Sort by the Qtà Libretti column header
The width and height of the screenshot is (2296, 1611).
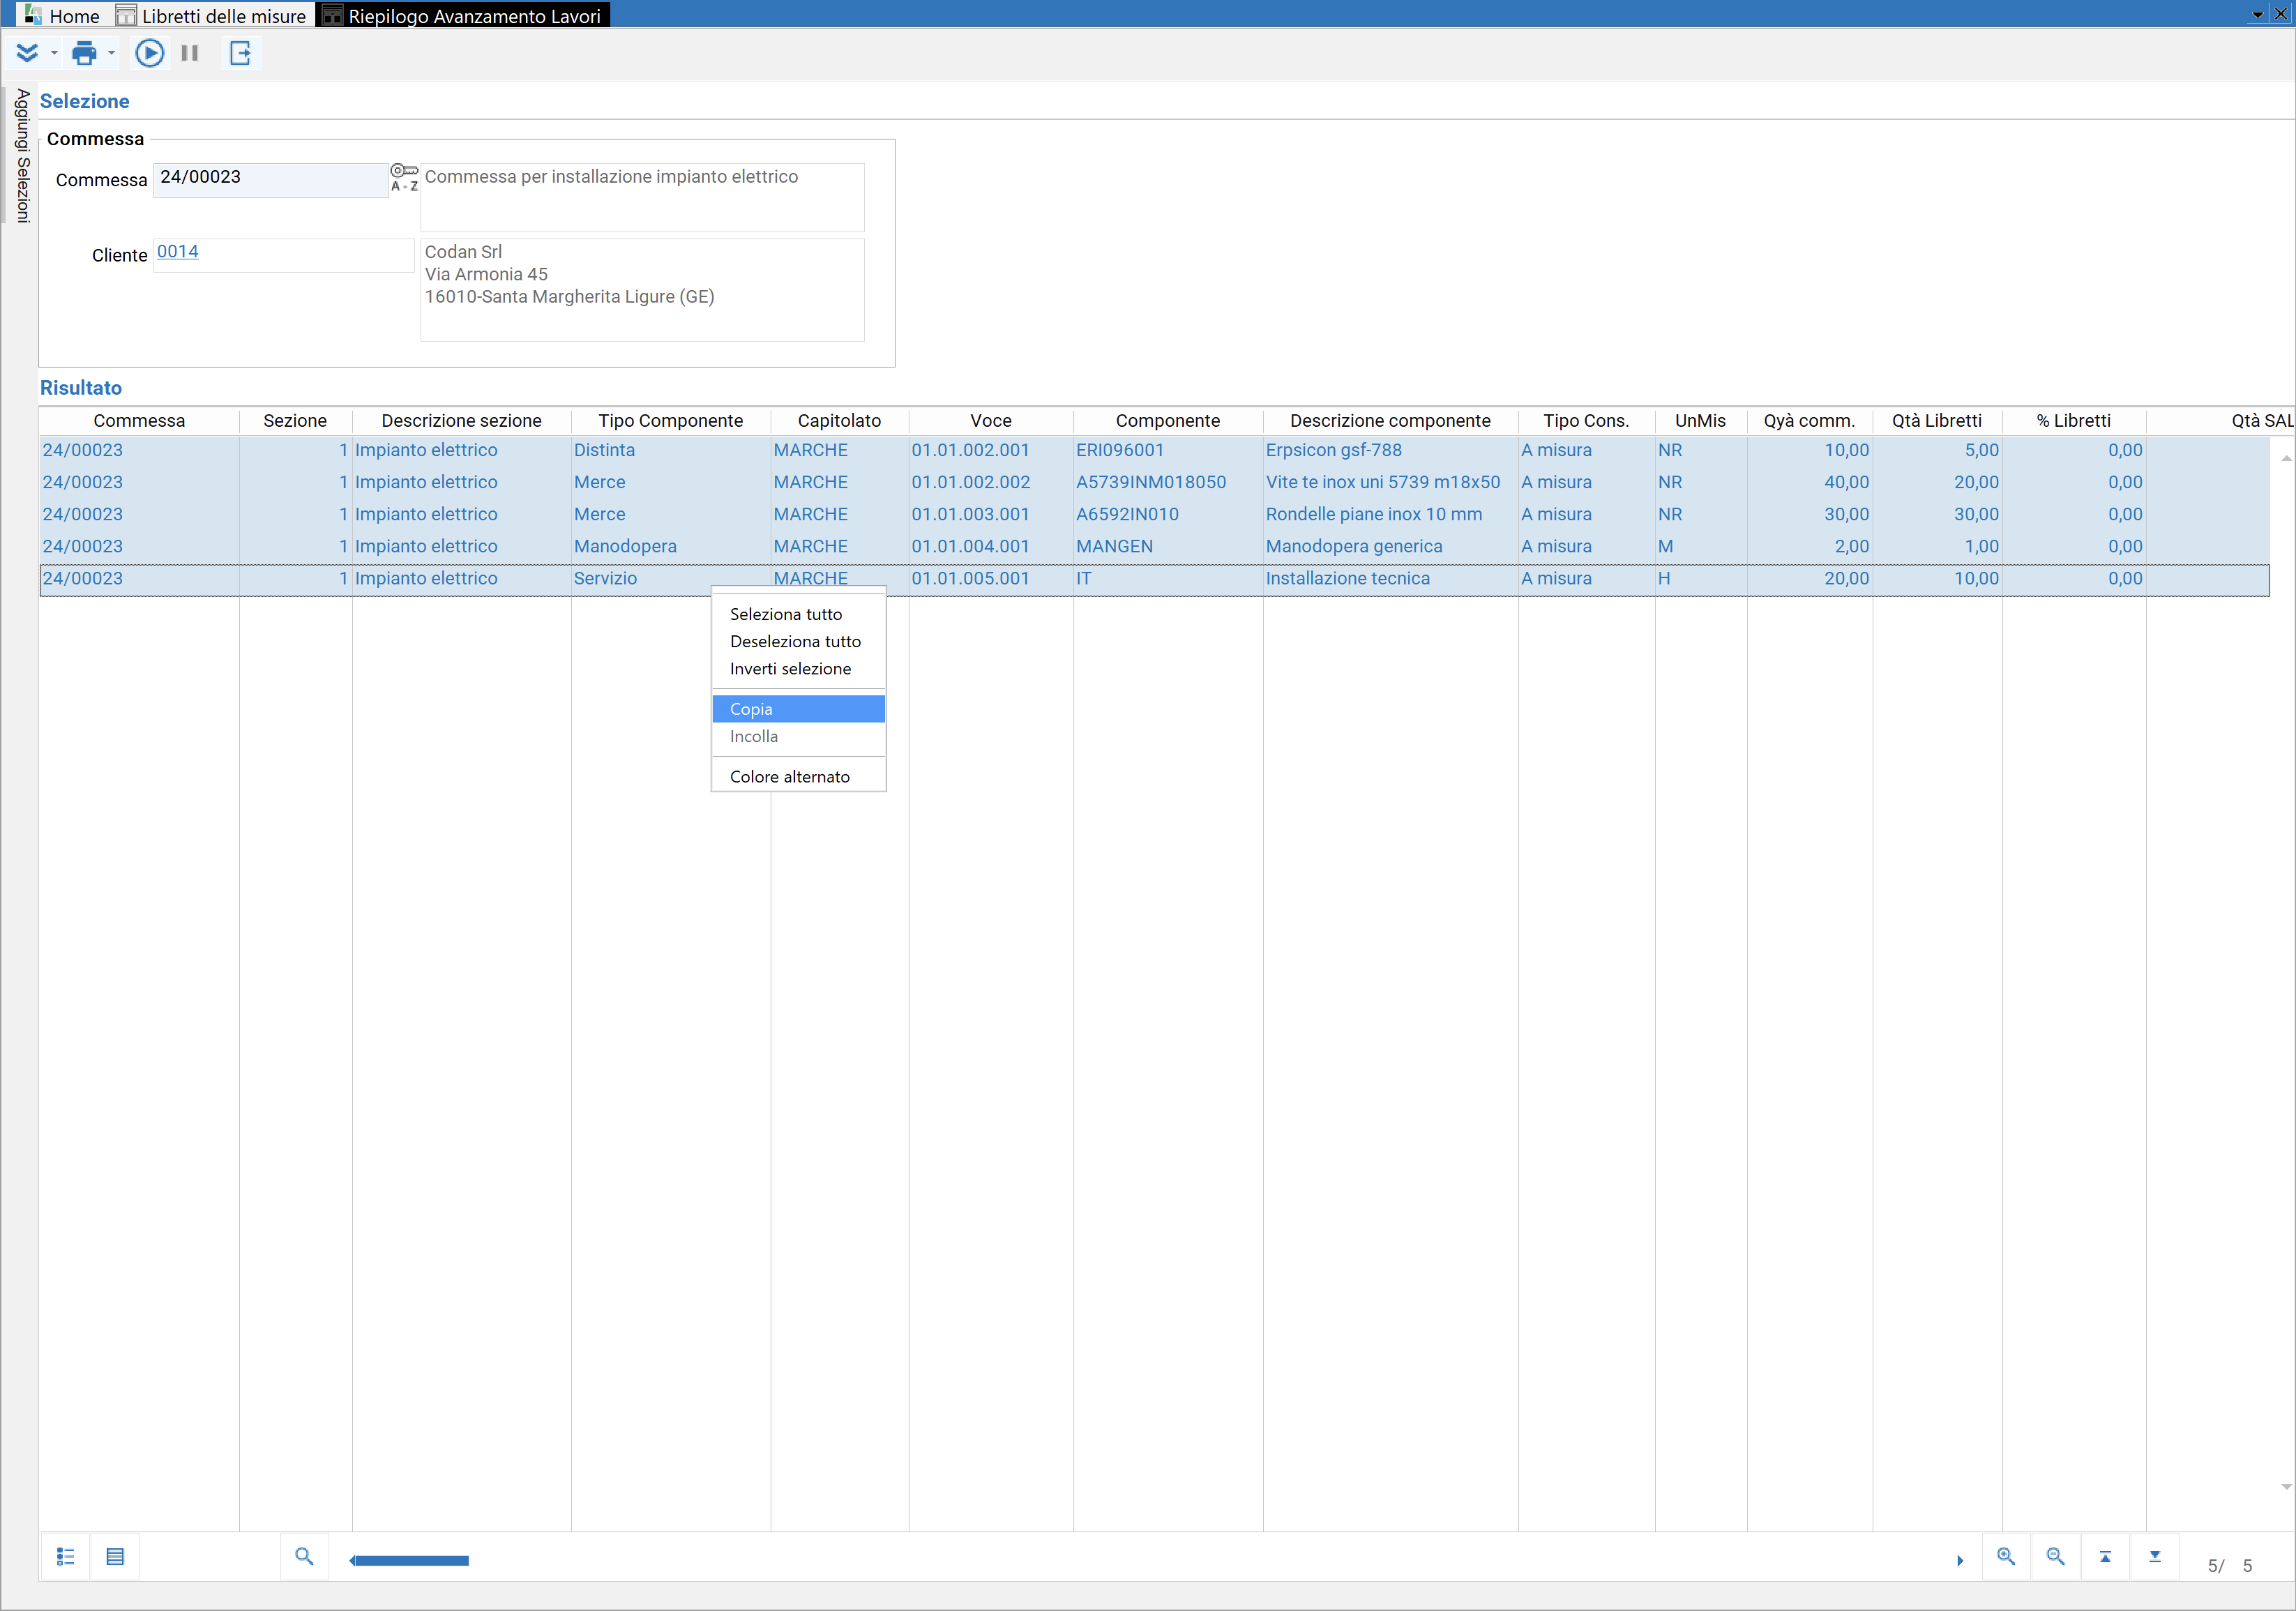pos(1937,421)
